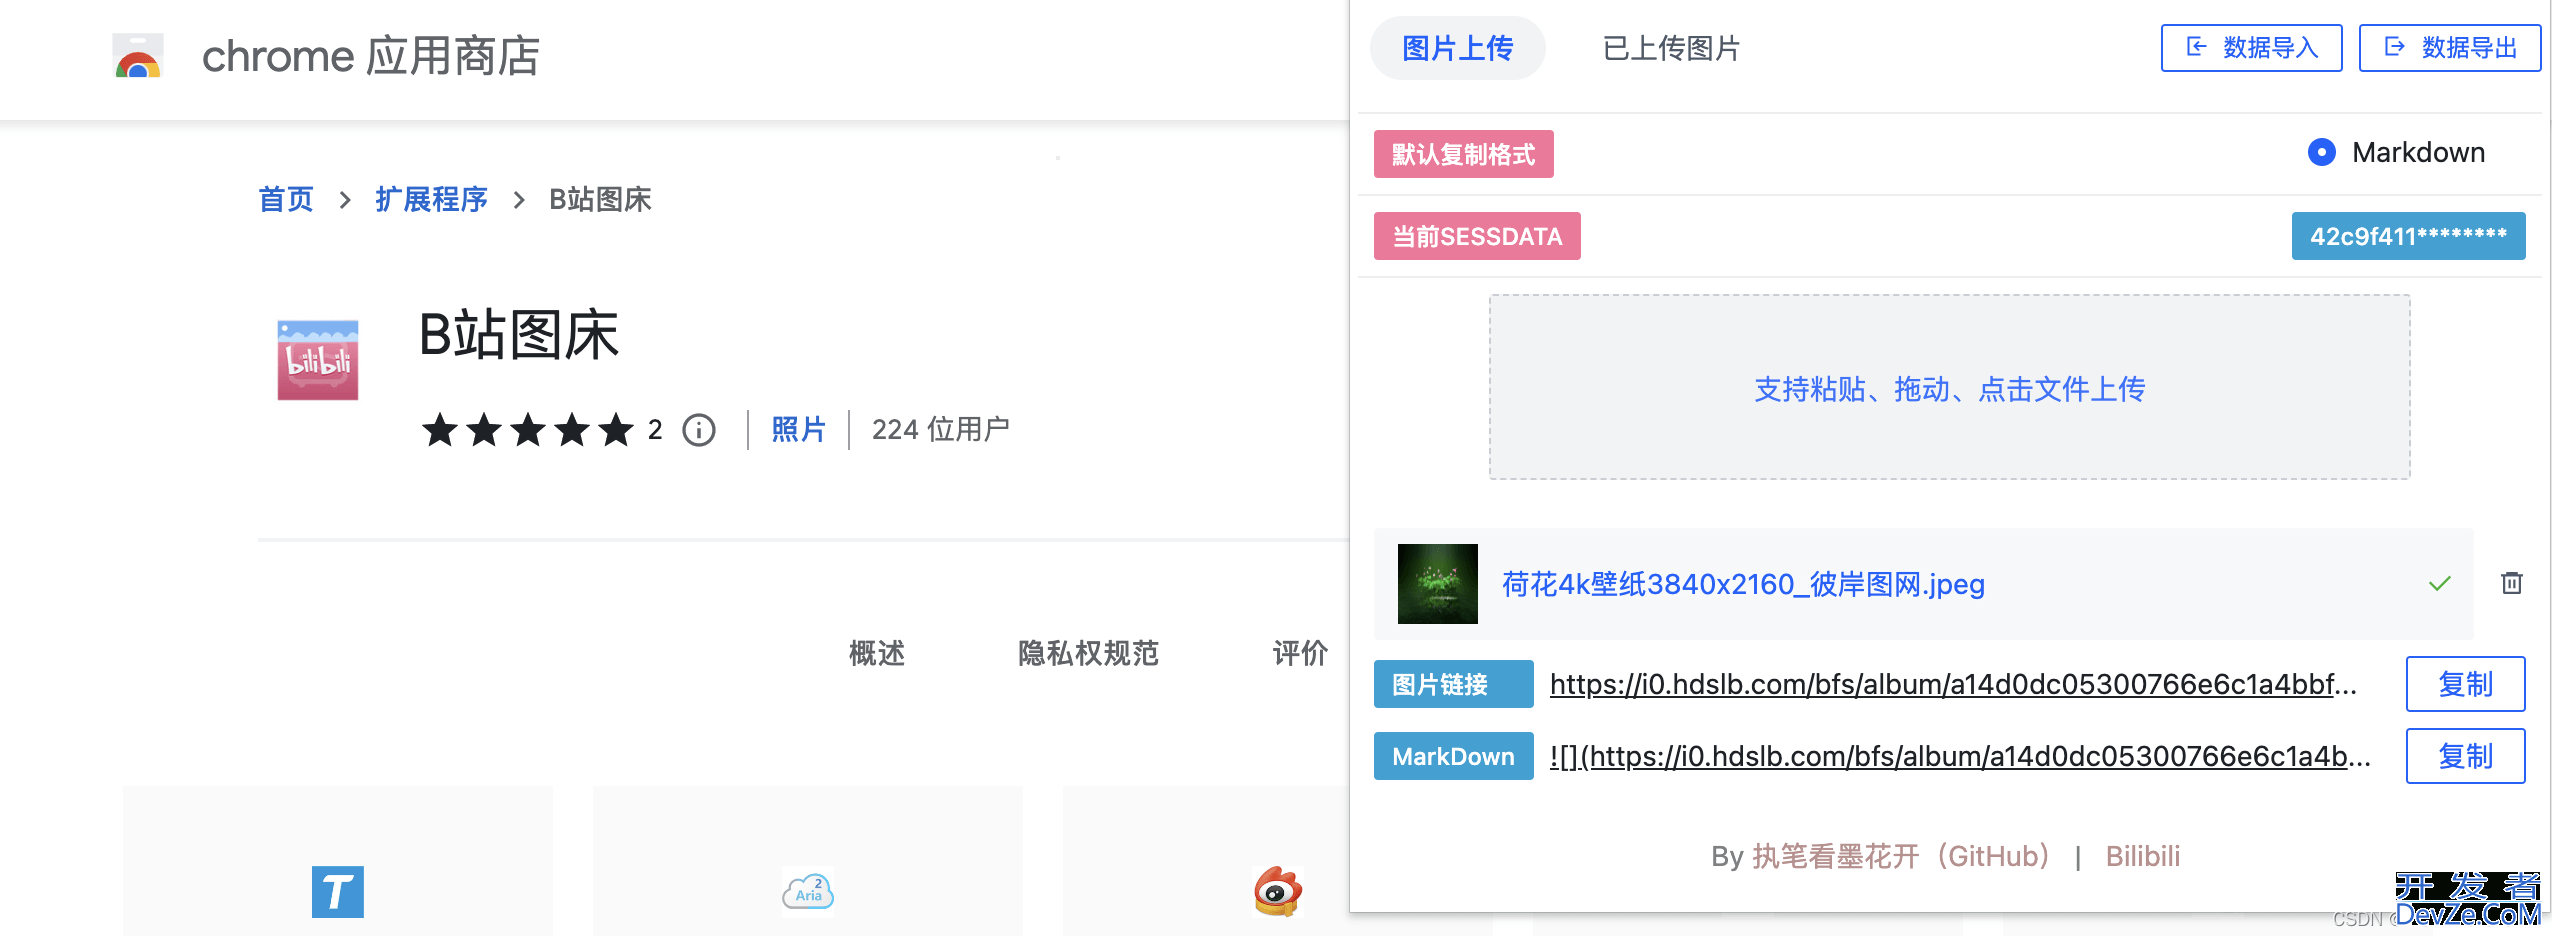Open the i0.hdslb.com image URL link
Image resolution: width=2552 pixels, height=936 pixels.
[x=1954, y=684]
